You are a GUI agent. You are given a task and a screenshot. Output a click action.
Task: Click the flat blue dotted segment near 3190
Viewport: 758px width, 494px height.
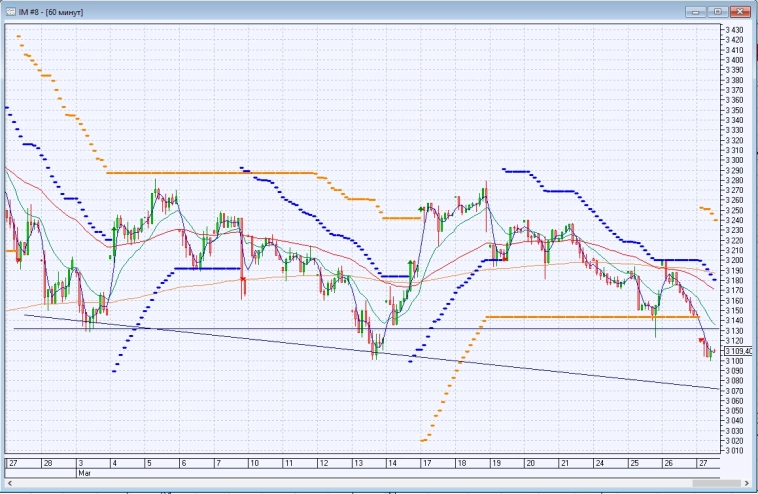[x=207, y=268]
